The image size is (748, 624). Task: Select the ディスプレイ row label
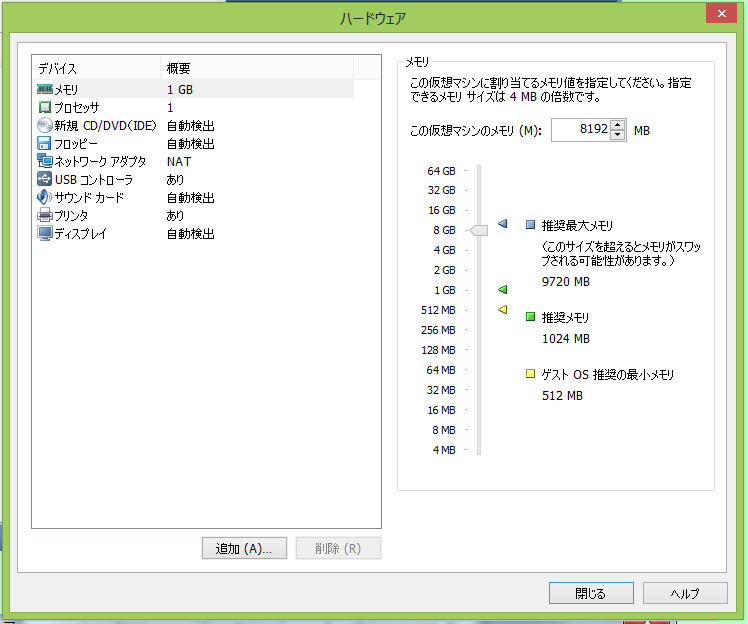tap(81, 234)
